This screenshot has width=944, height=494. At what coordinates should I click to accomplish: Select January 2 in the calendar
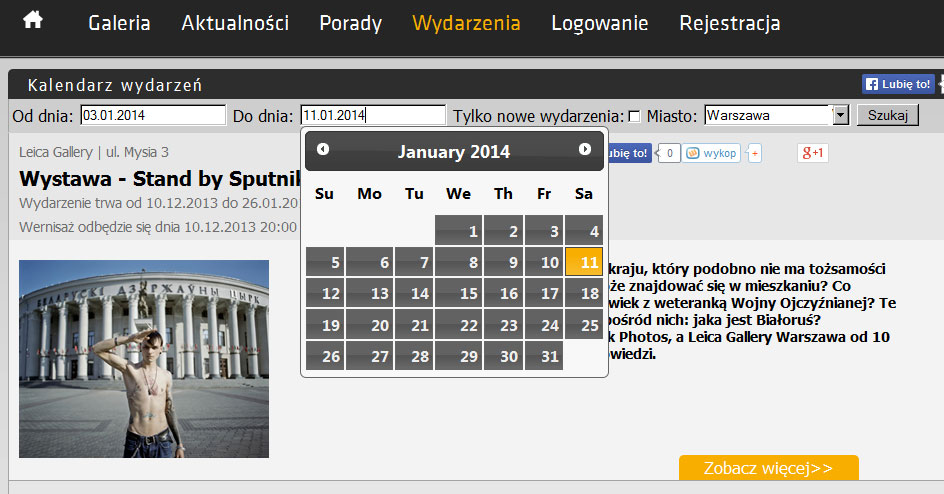[503, 230]
